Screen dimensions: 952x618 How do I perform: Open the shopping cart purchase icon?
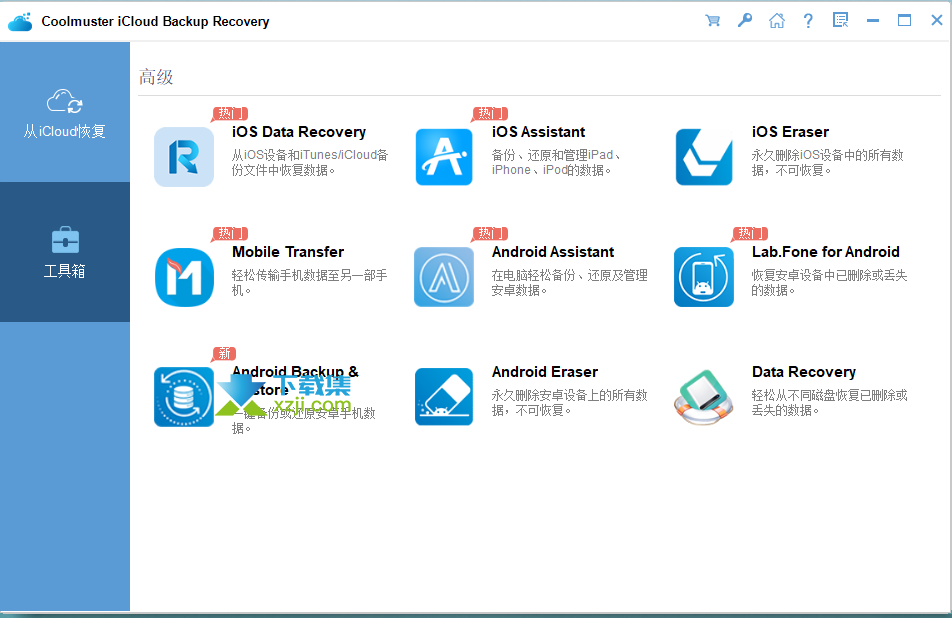(713, 21)
